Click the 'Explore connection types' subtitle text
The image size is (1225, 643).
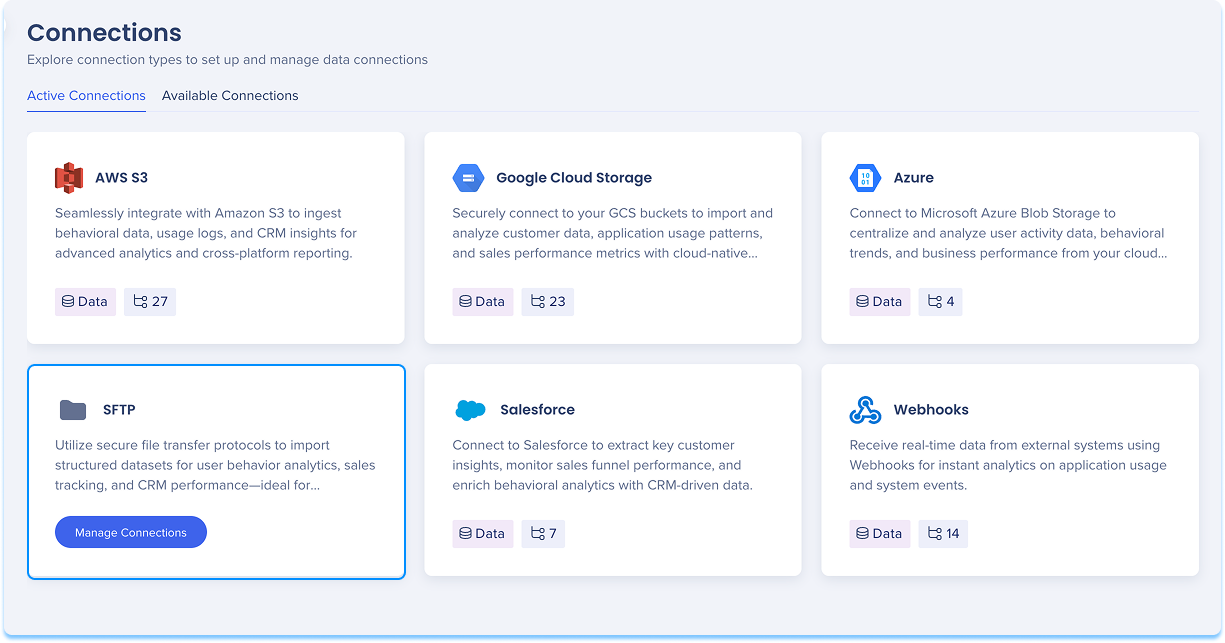(x=227, y=60)
